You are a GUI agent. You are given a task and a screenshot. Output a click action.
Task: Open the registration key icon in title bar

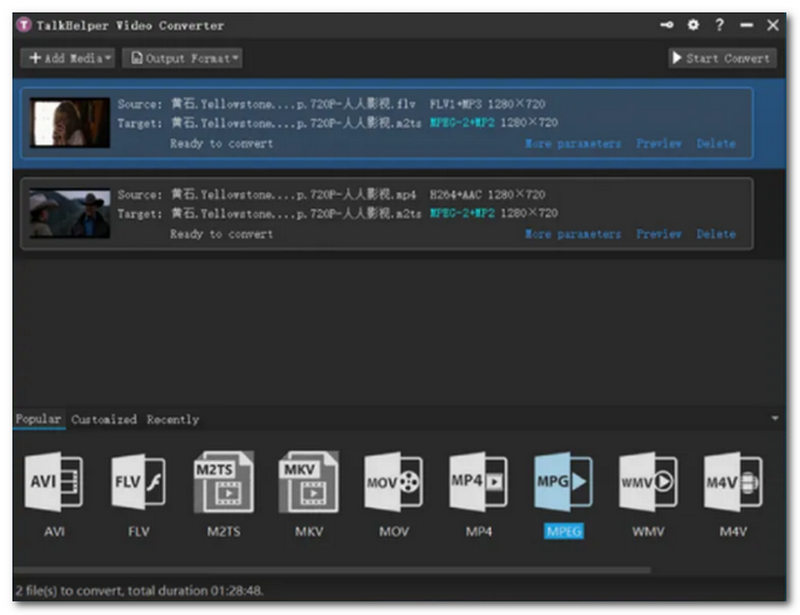(666, 24)
